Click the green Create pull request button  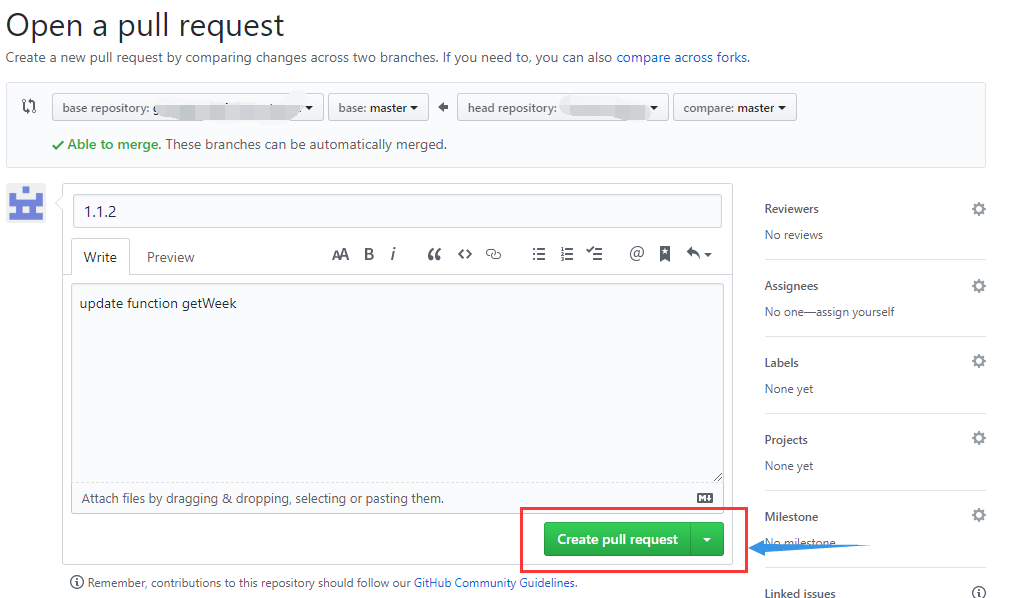[618, 539]
